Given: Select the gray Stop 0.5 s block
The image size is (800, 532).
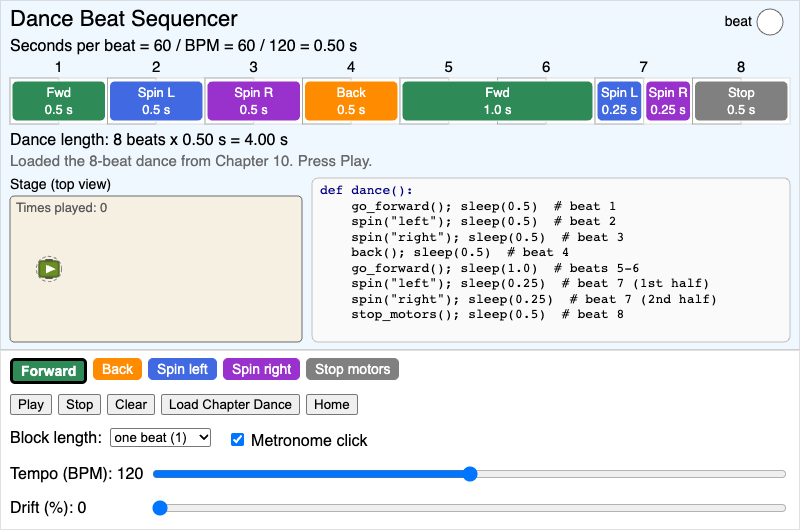Looking at the screenshot, I should (x=741, y=101).
